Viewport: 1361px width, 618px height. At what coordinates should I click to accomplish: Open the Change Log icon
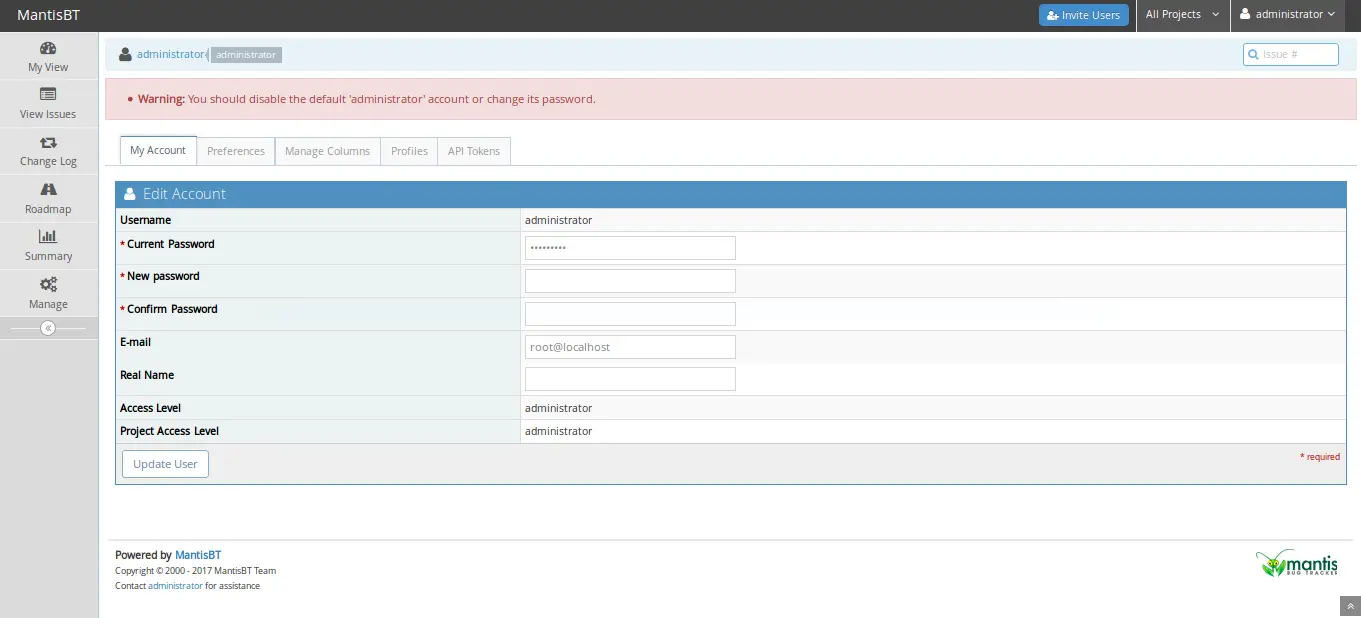[x=48, y=142]
